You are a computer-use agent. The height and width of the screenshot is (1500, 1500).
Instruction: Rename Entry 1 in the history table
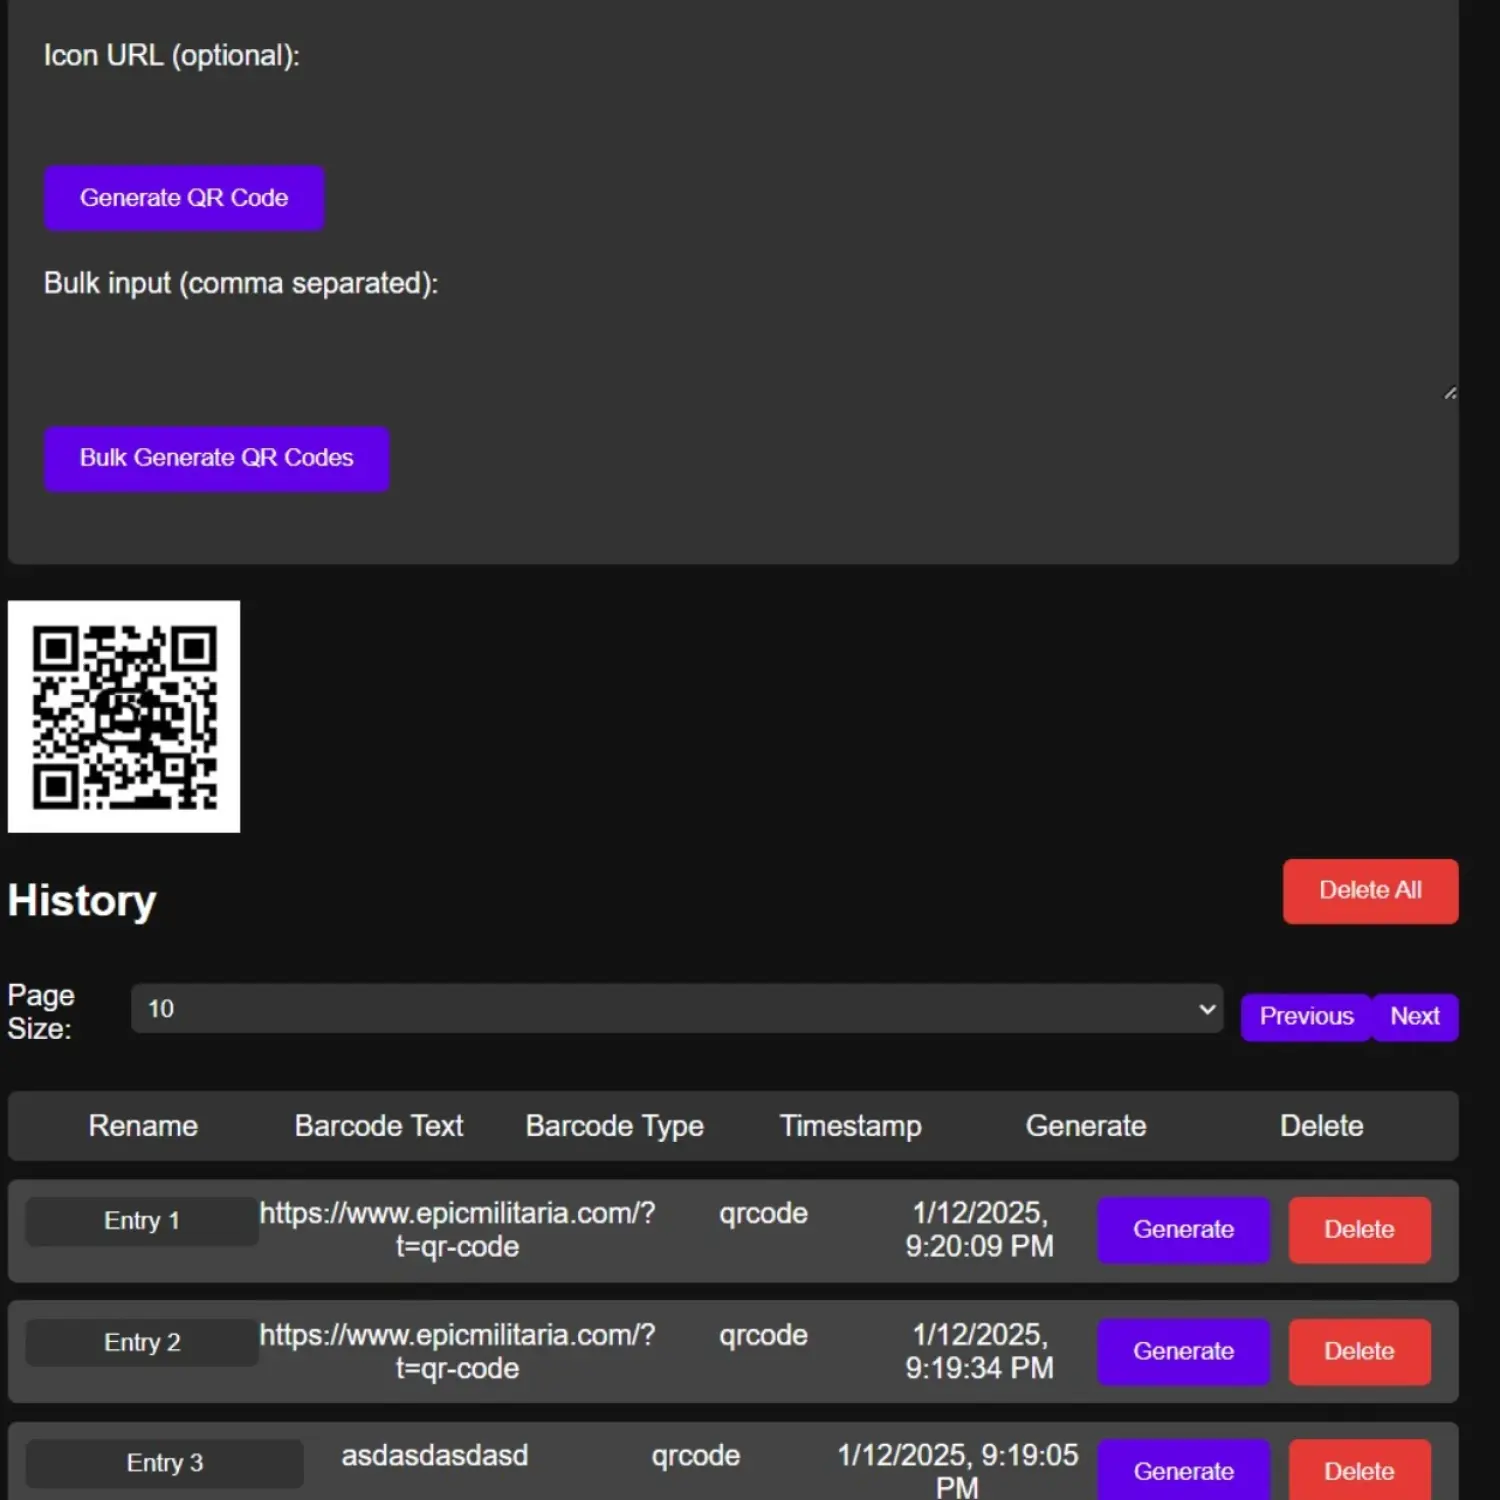coord(140,1220)
